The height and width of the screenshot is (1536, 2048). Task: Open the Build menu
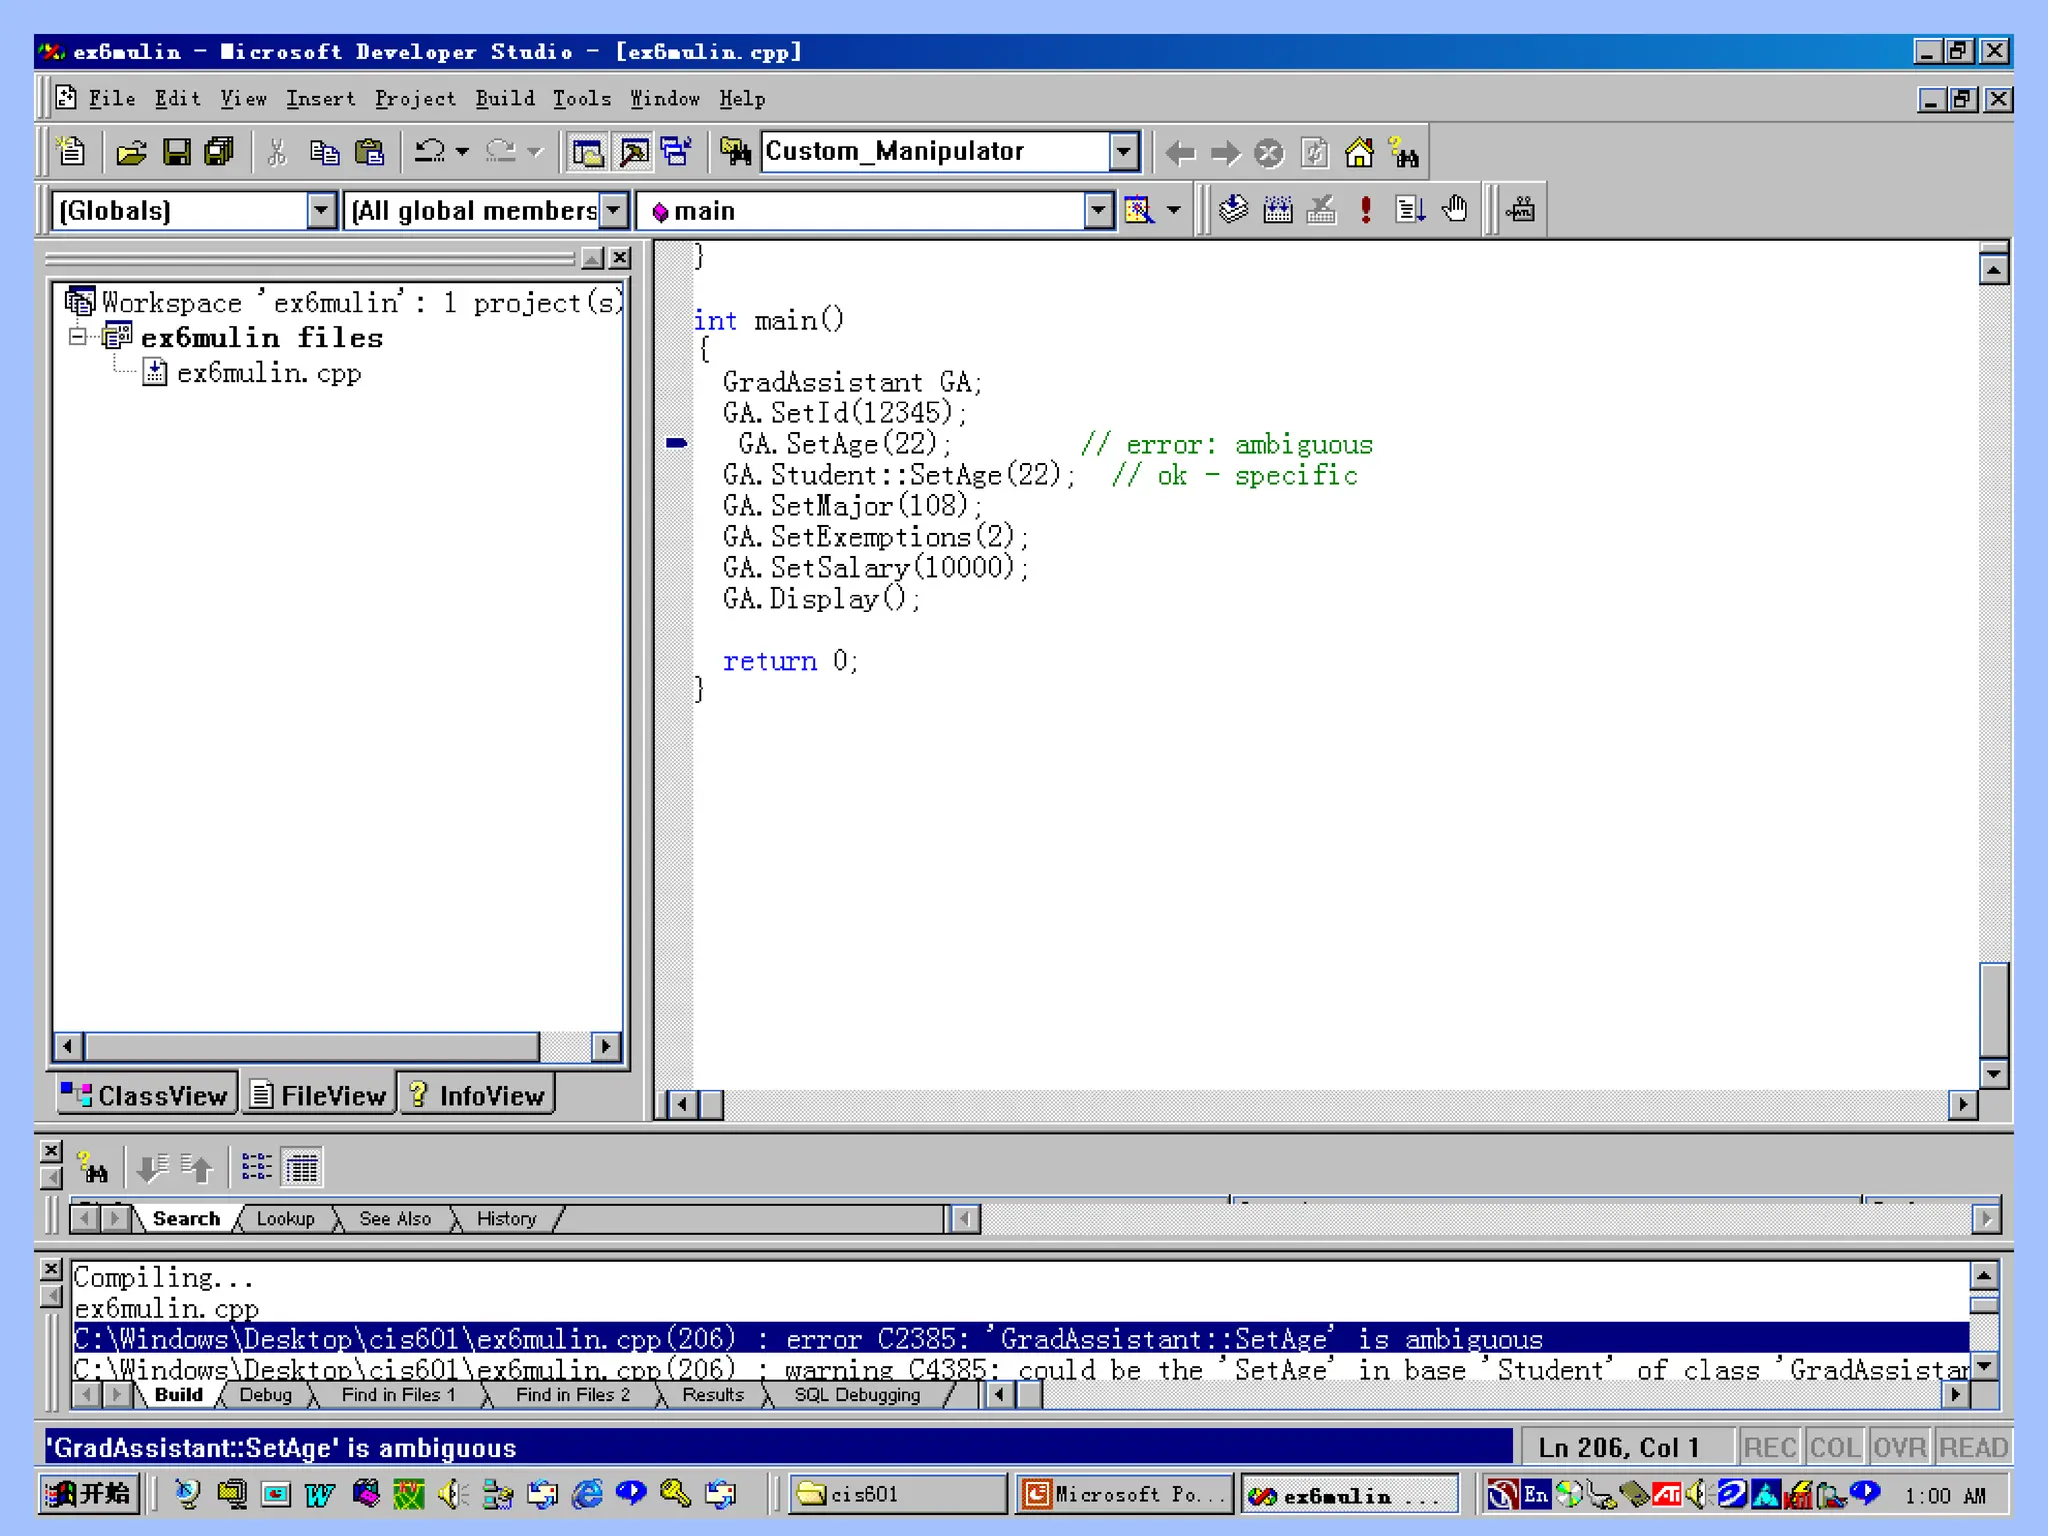point(505,98)
